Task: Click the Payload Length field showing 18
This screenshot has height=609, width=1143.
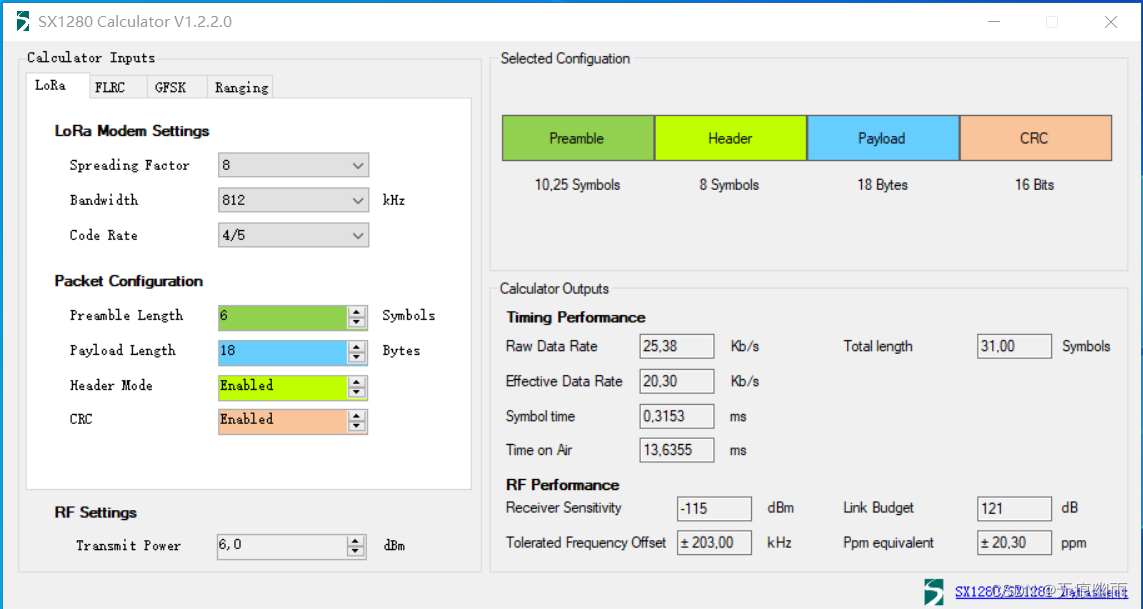Action: tap(283, 352)
